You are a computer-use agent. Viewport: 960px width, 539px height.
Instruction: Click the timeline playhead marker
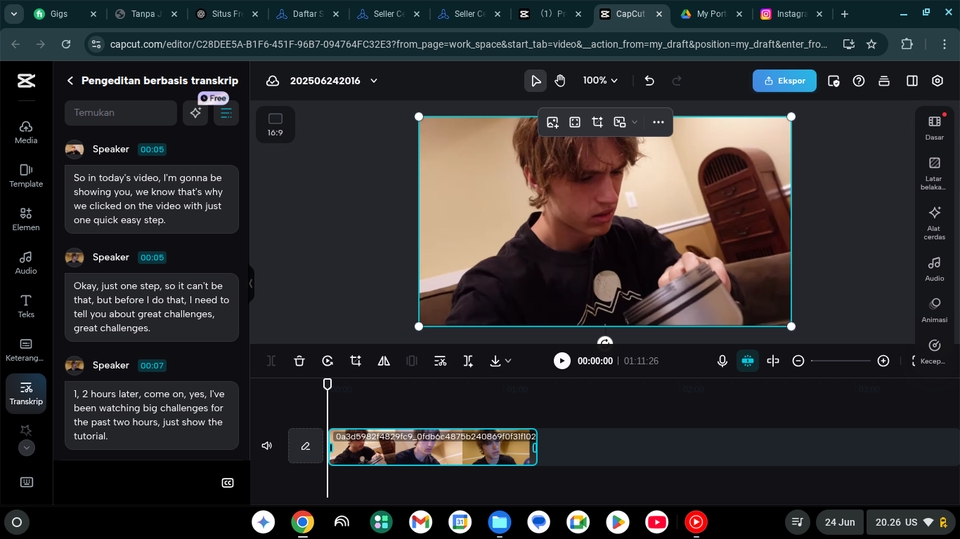point(328,384)
